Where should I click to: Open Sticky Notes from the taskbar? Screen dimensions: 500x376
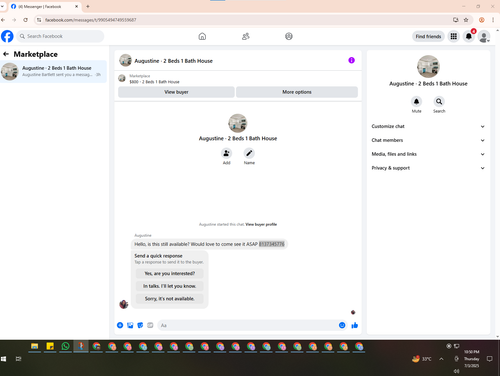tap(50, 346)
